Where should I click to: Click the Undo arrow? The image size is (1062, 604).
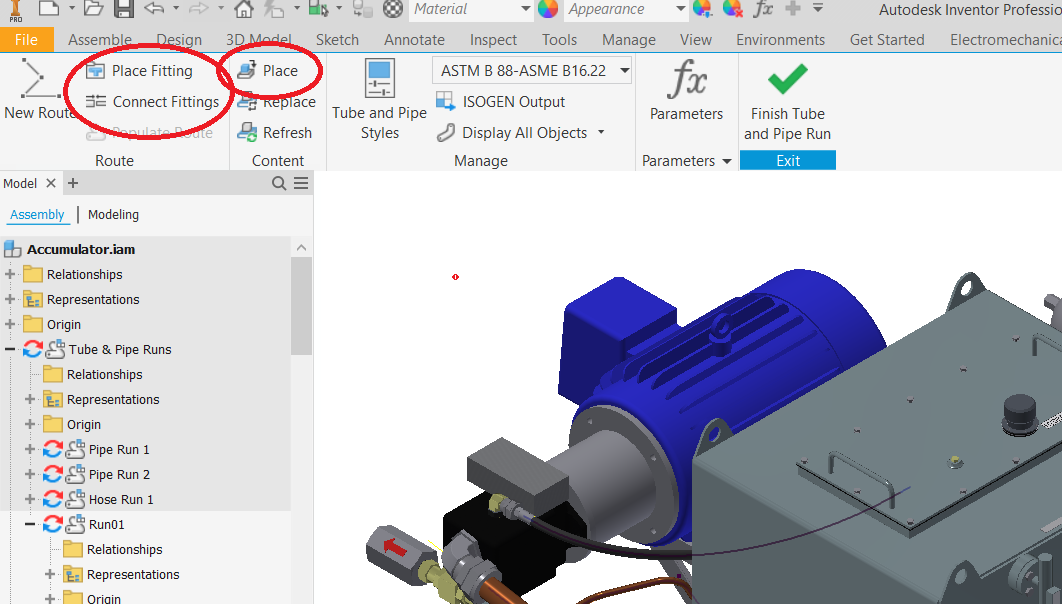click(154, 9)
